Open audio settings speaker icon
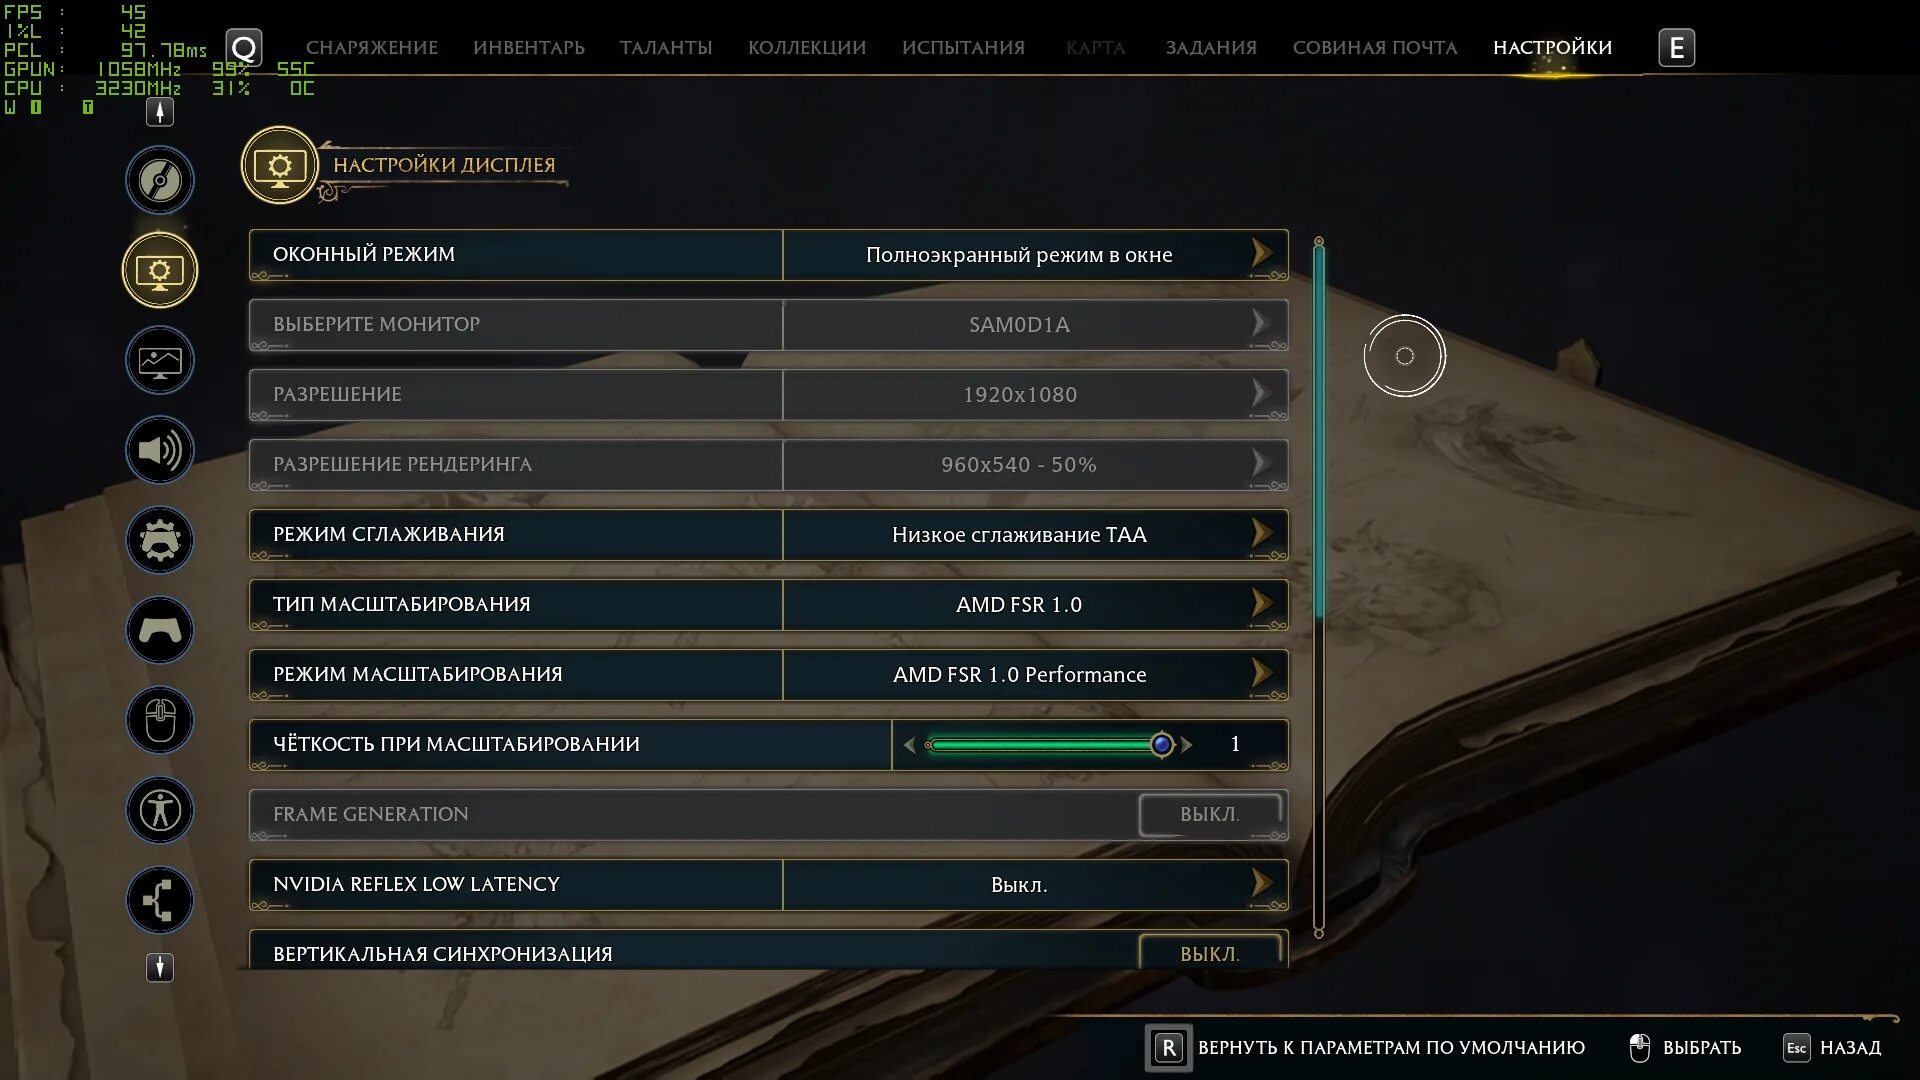This screenshot has width=1920, height=1080. (x=160, y=450)
